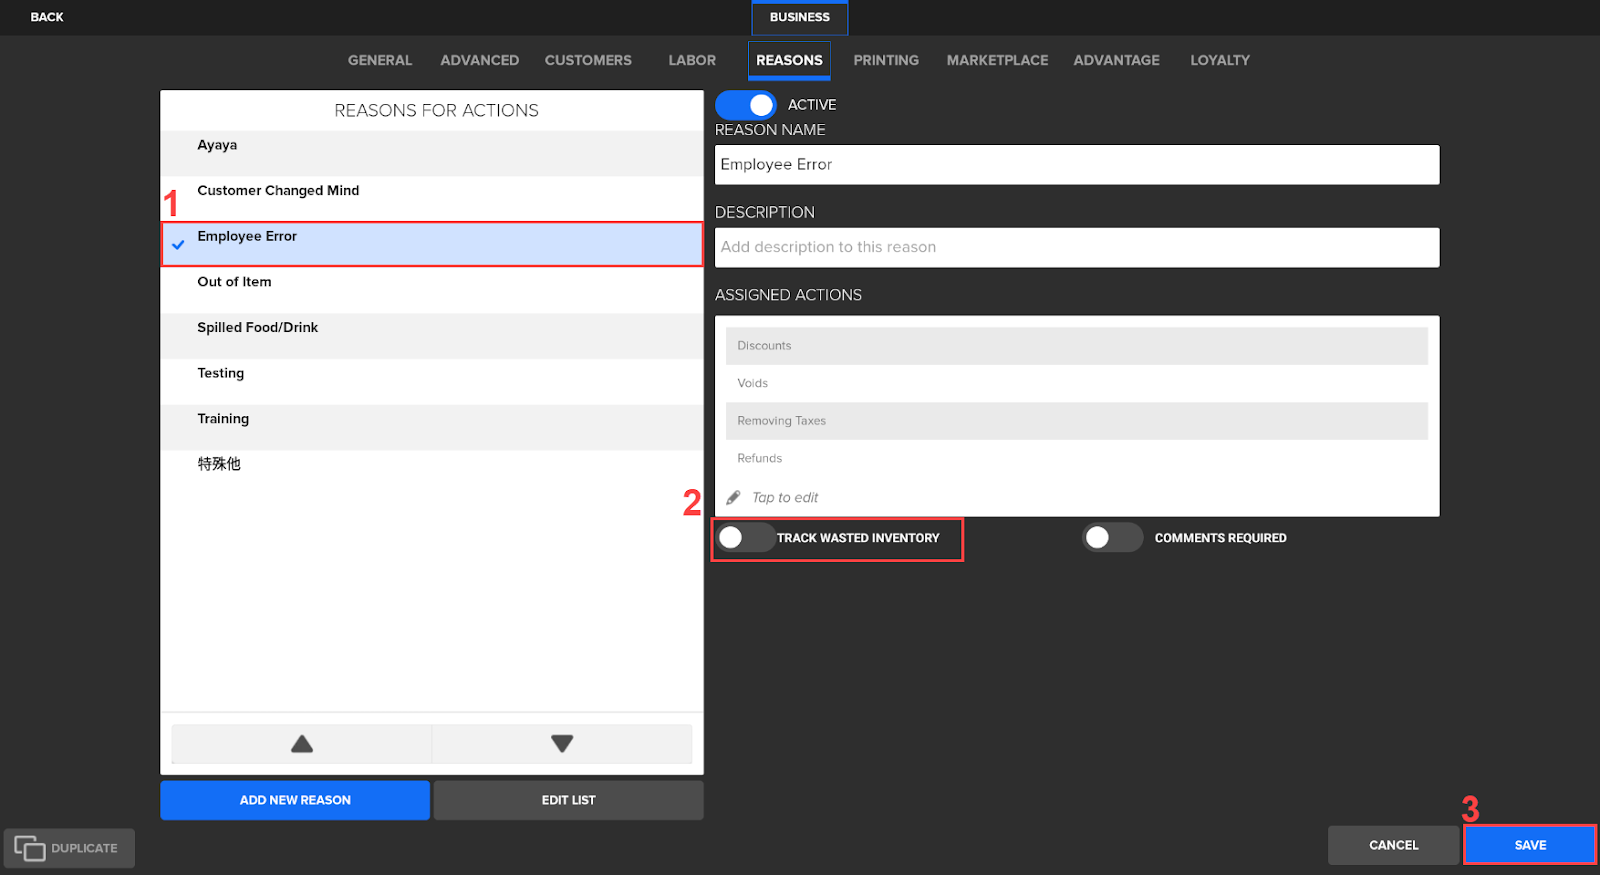Click the move up arrow icon
Viewport: 1600px width, 875px height.
302,744
